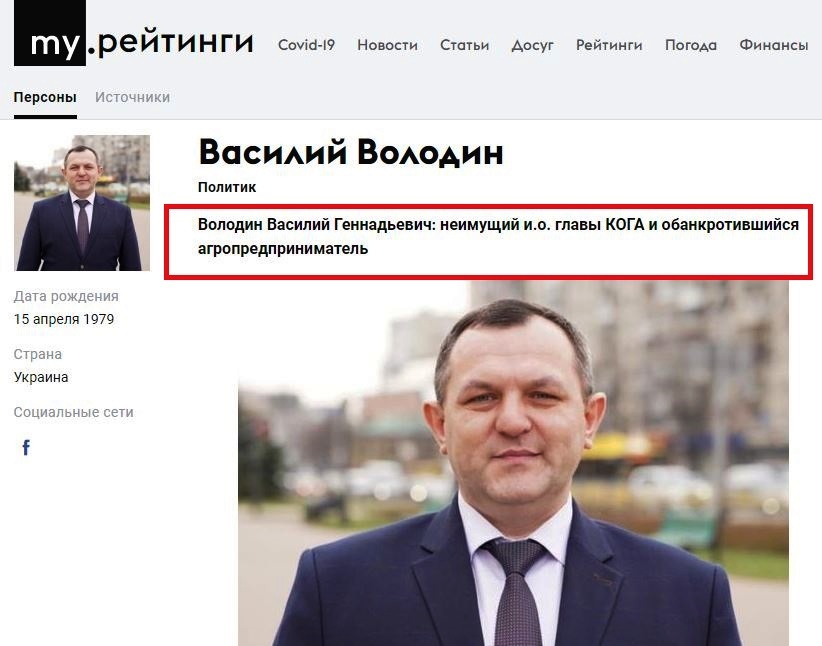Click the Василий Володин heading

[x=351, y=153]
